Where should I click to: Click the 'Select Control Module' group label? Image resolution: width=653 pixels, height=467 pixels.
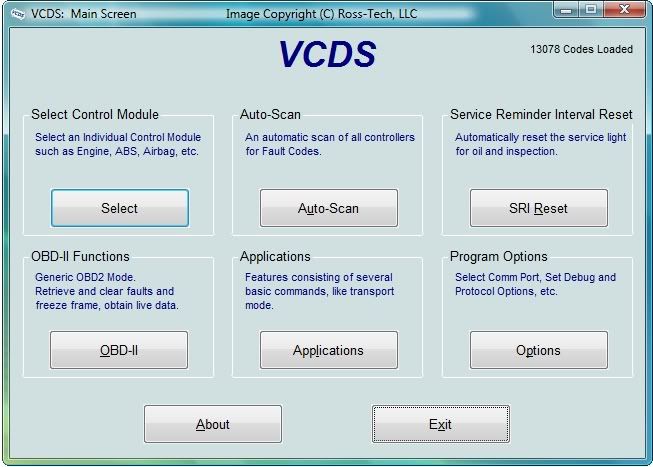[x=95, y=114]
